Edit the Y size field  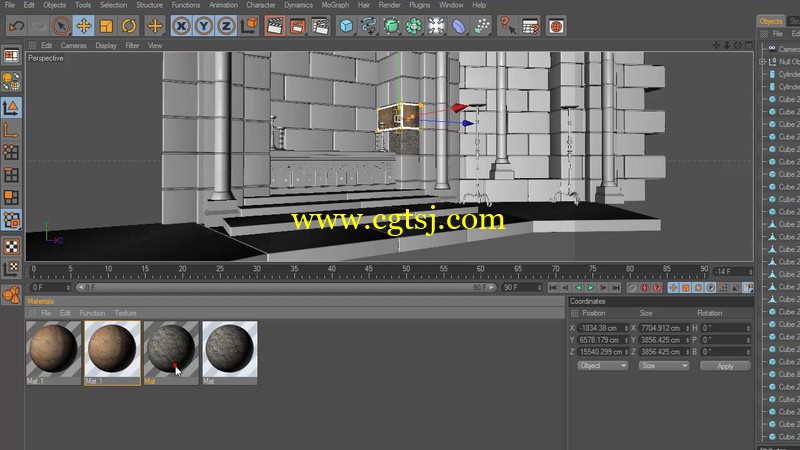pyautogui.click(x=664, y=340)
